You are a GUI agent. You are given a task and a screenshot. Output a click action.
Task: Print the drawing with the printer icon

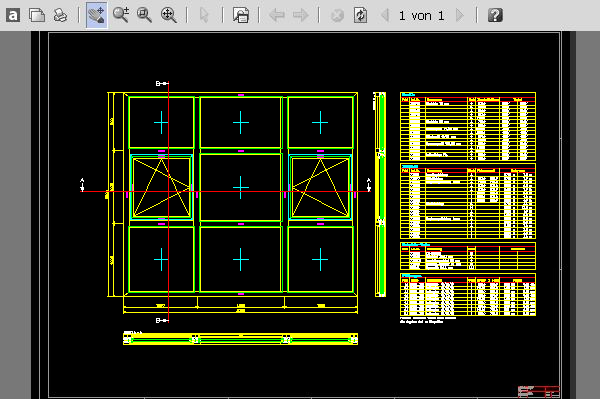point(60,15)
